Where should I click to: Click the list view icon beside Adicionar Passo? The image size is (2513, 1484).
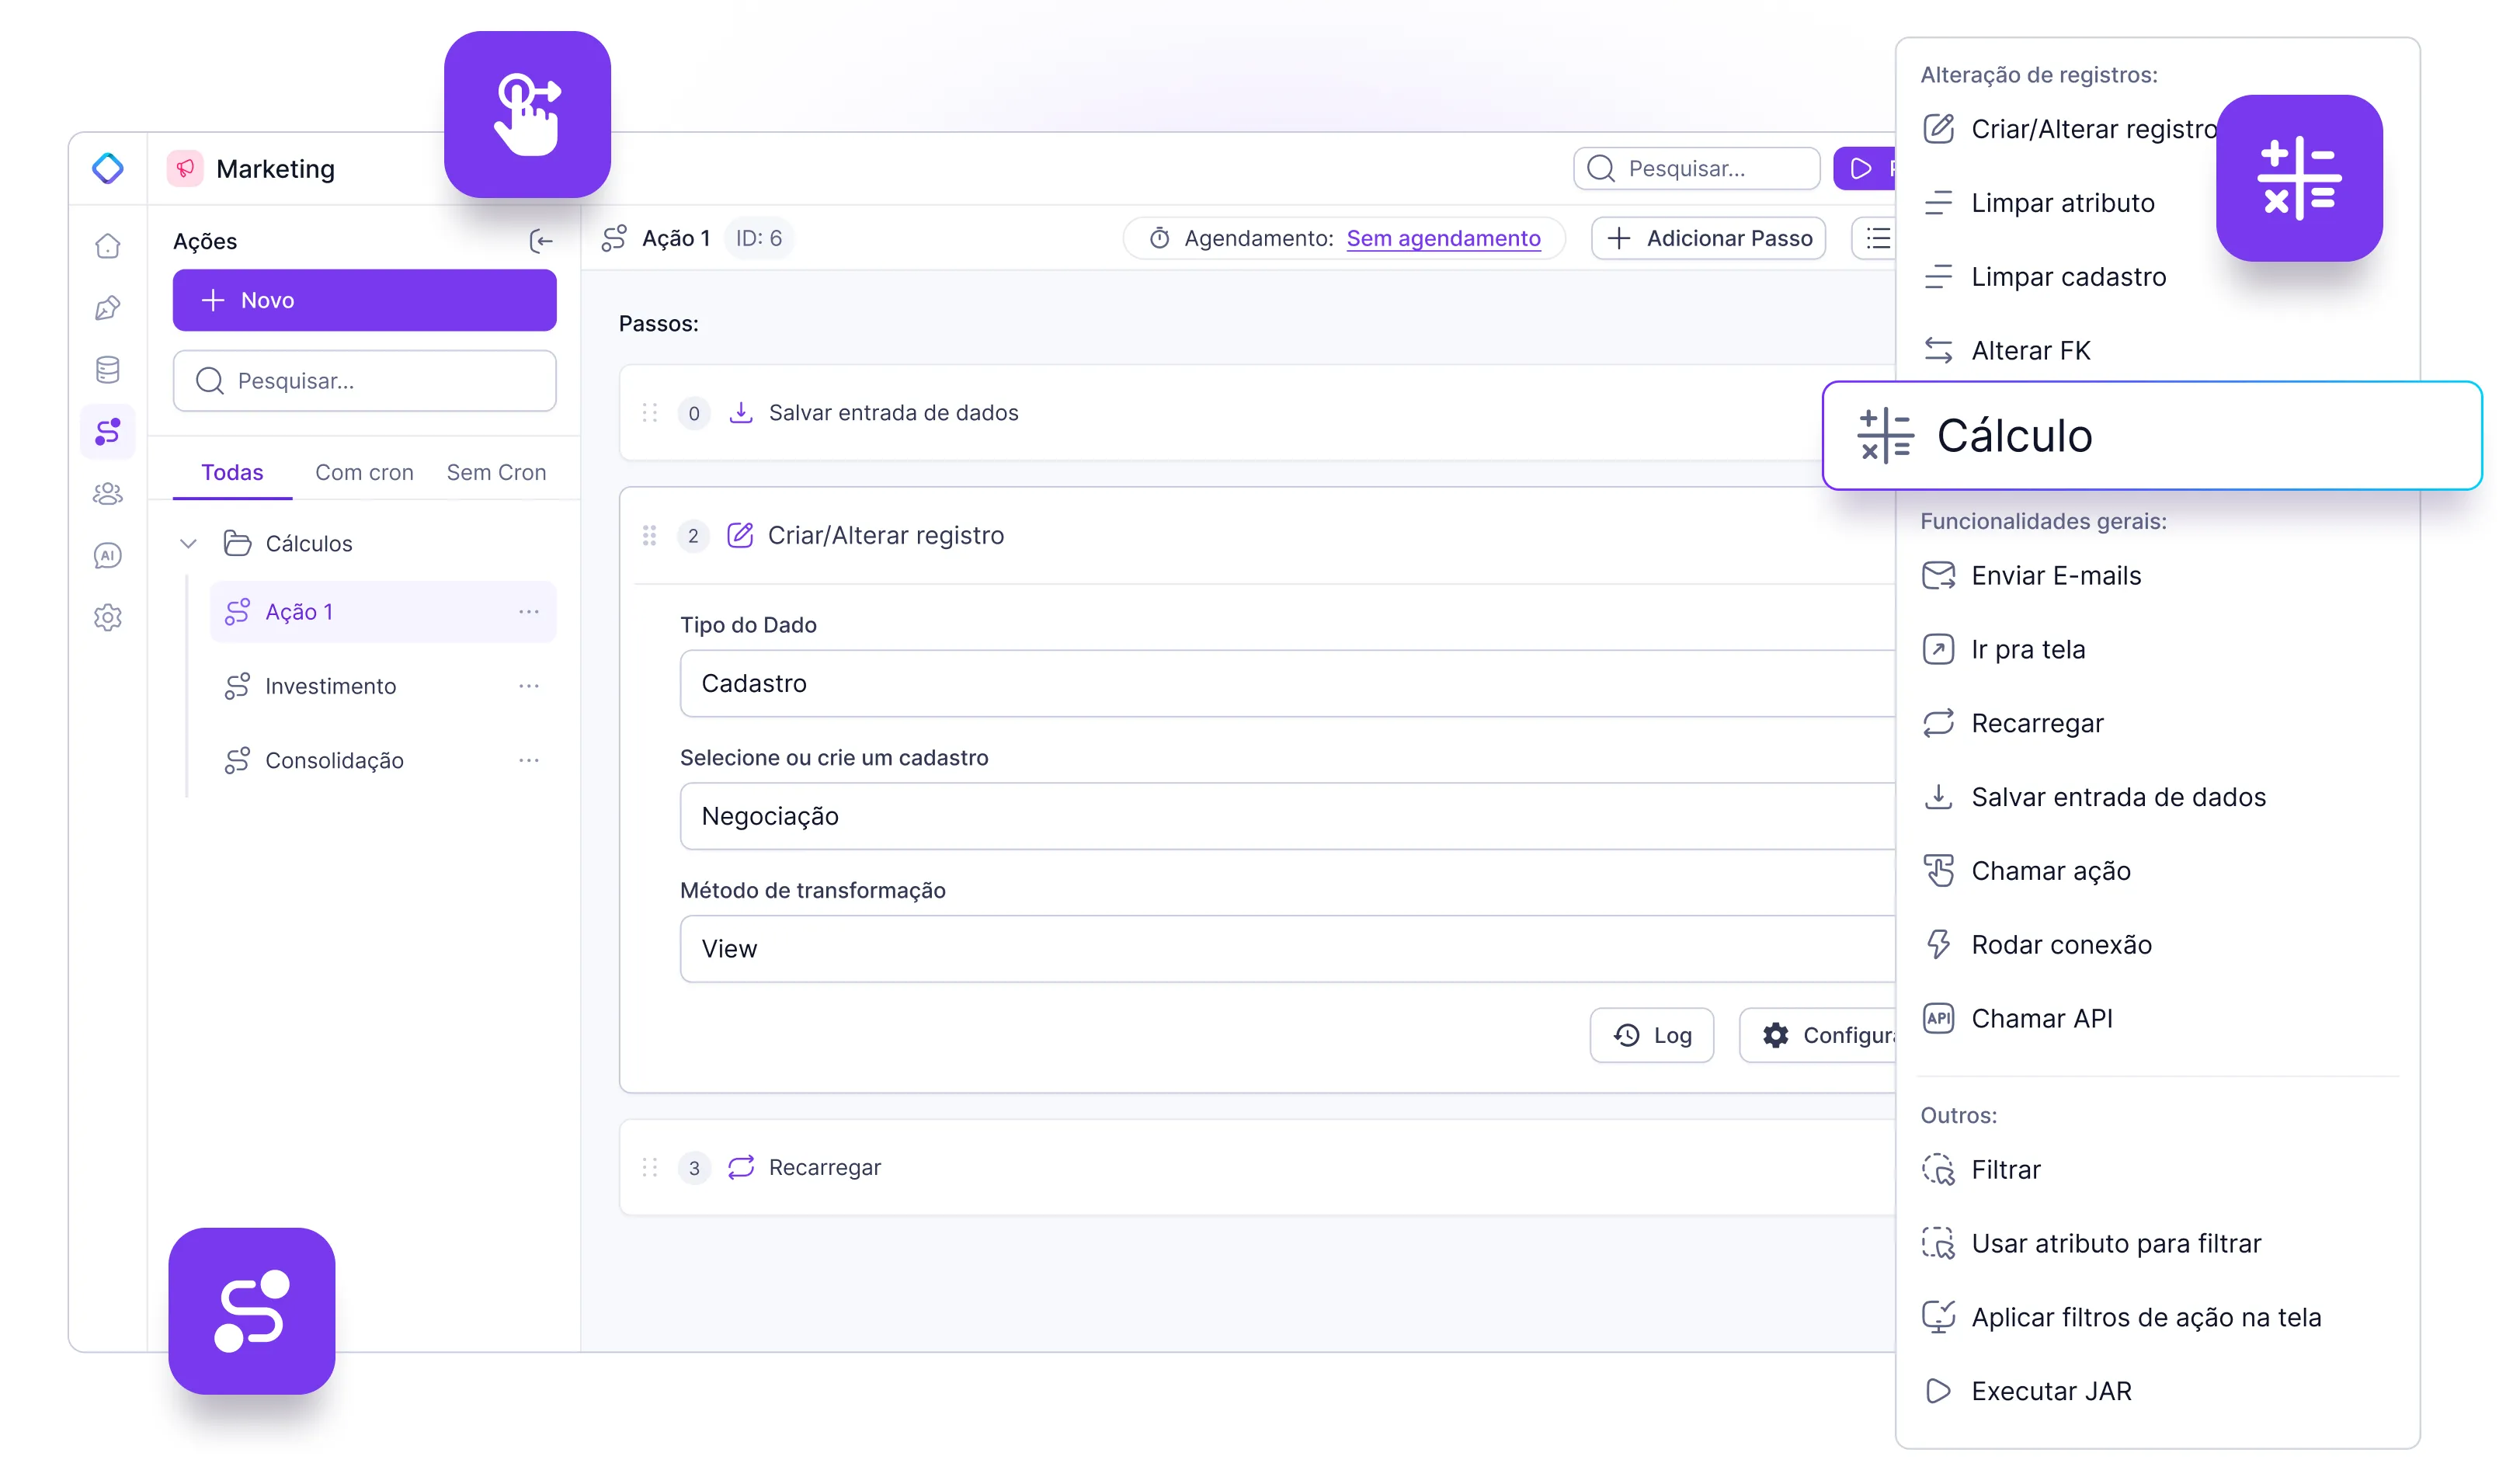[x=1877, y=238]
